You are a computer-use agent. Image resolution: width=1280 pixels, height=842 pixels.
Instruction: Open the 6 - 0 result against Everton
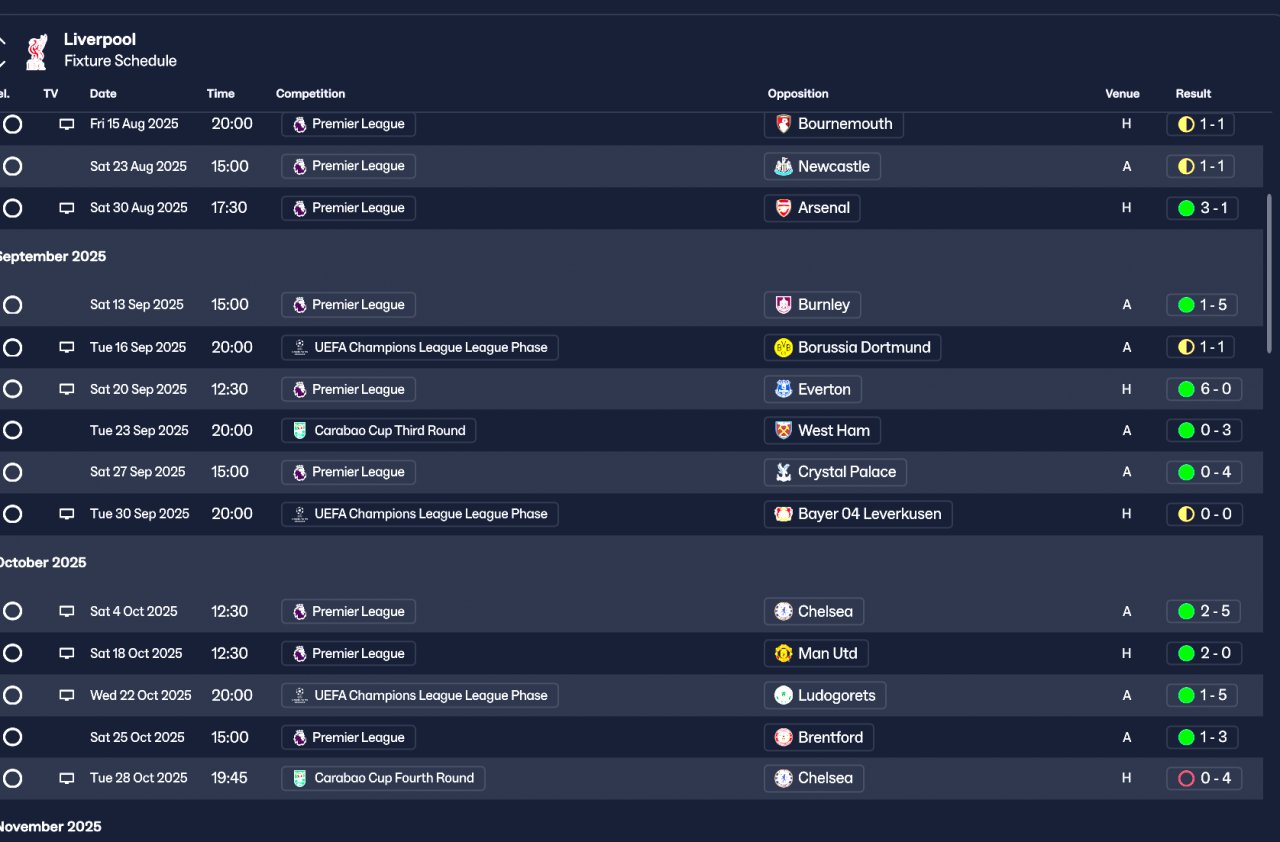tap(1204, 389)
